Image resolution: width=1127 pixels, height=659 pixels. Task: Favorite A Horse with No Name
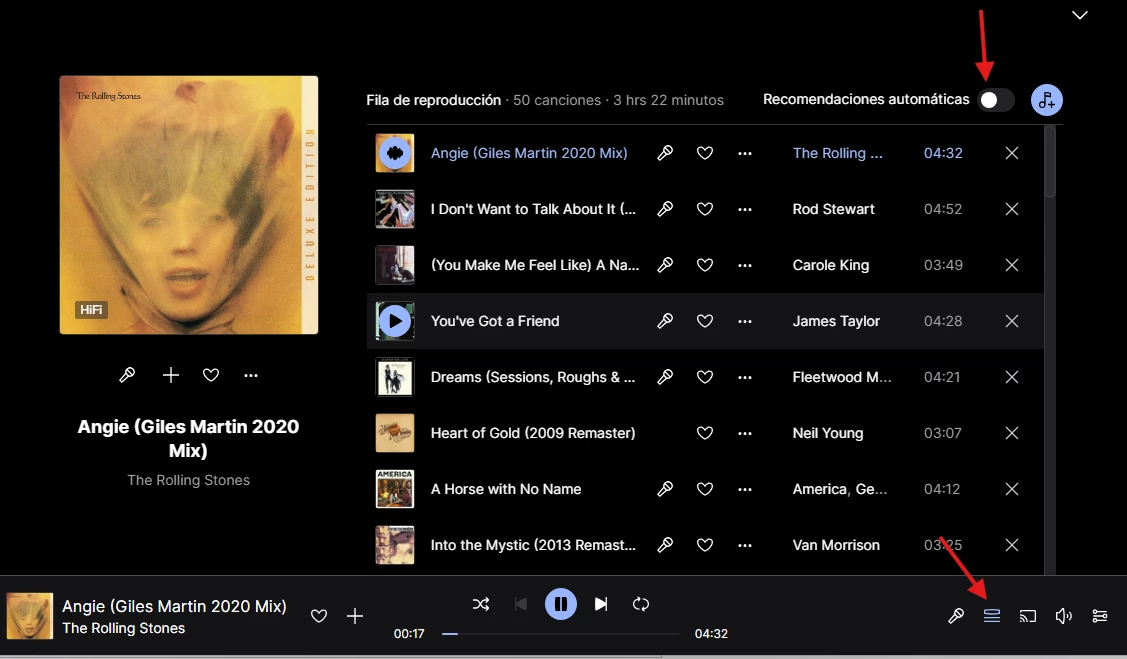pyautogui.click(x=705, y=489)
